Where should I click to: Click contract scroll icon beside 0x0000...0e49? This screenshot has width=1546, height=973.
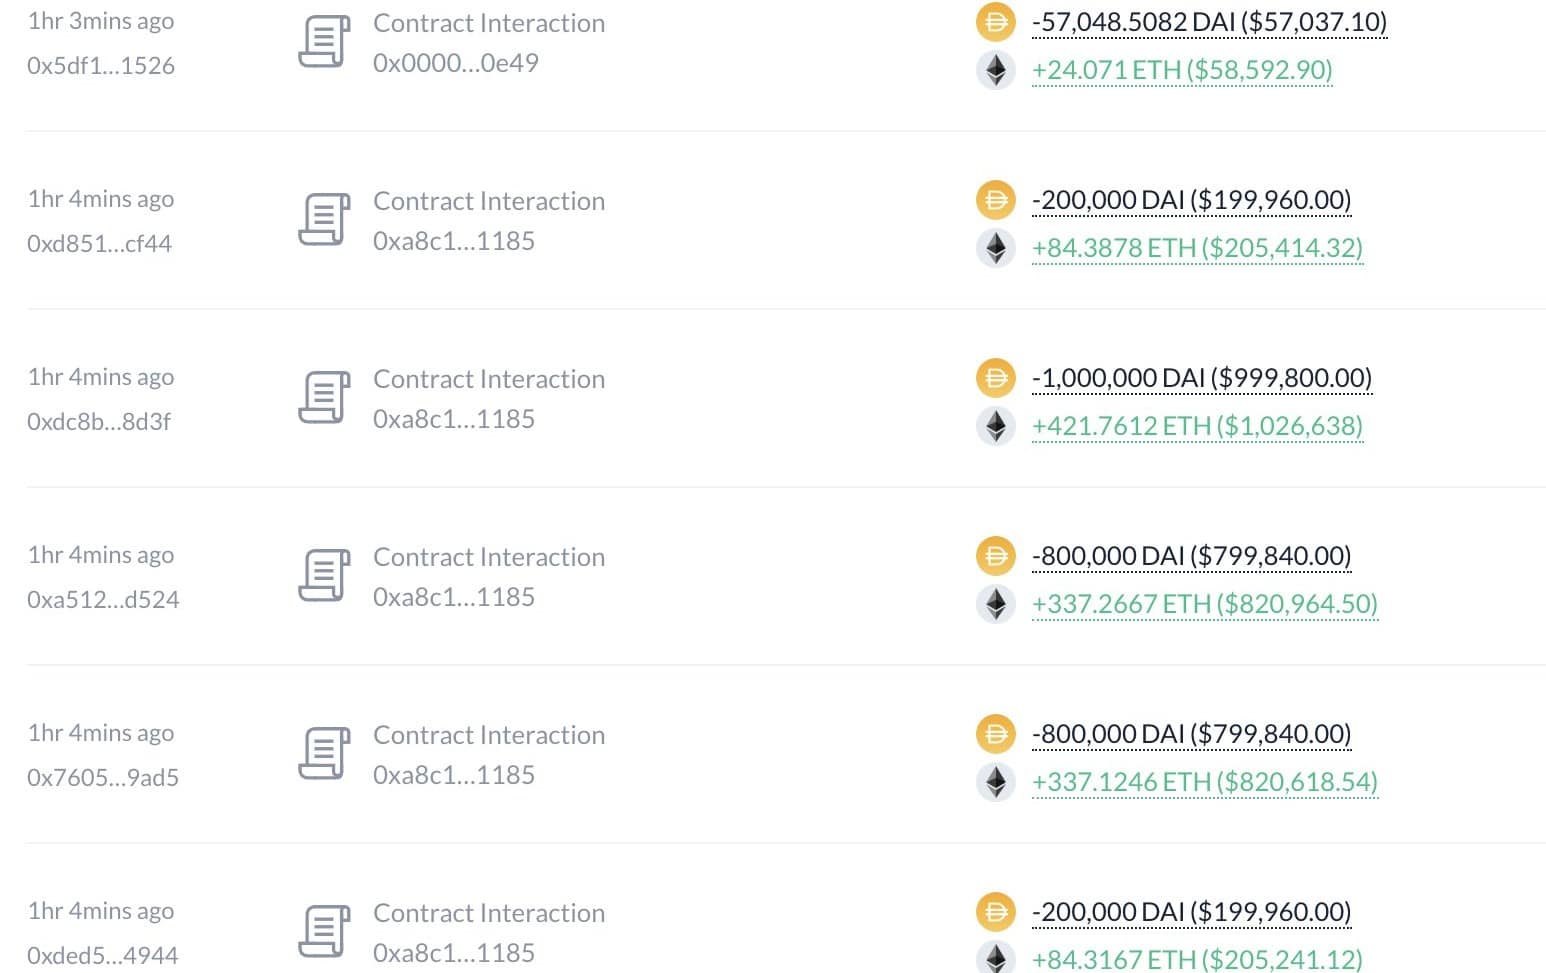324,42
